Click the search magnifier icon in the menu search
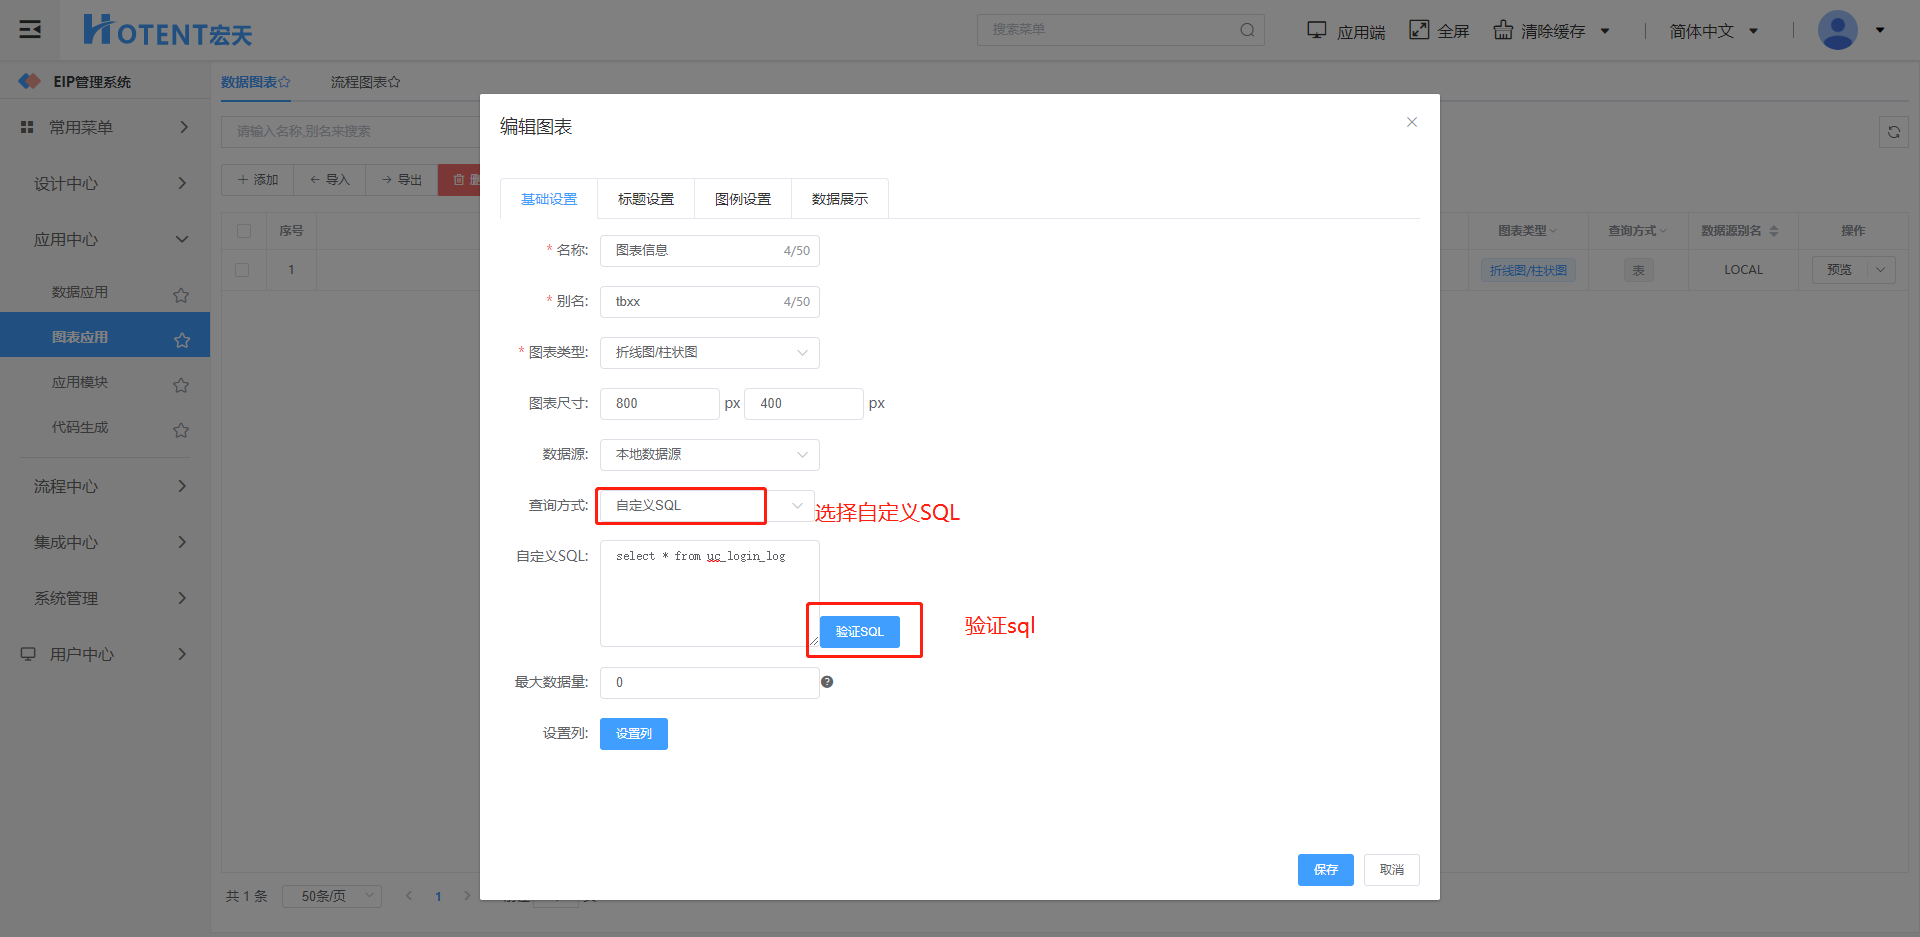1920x937 pixels. tap(1247, 30)
